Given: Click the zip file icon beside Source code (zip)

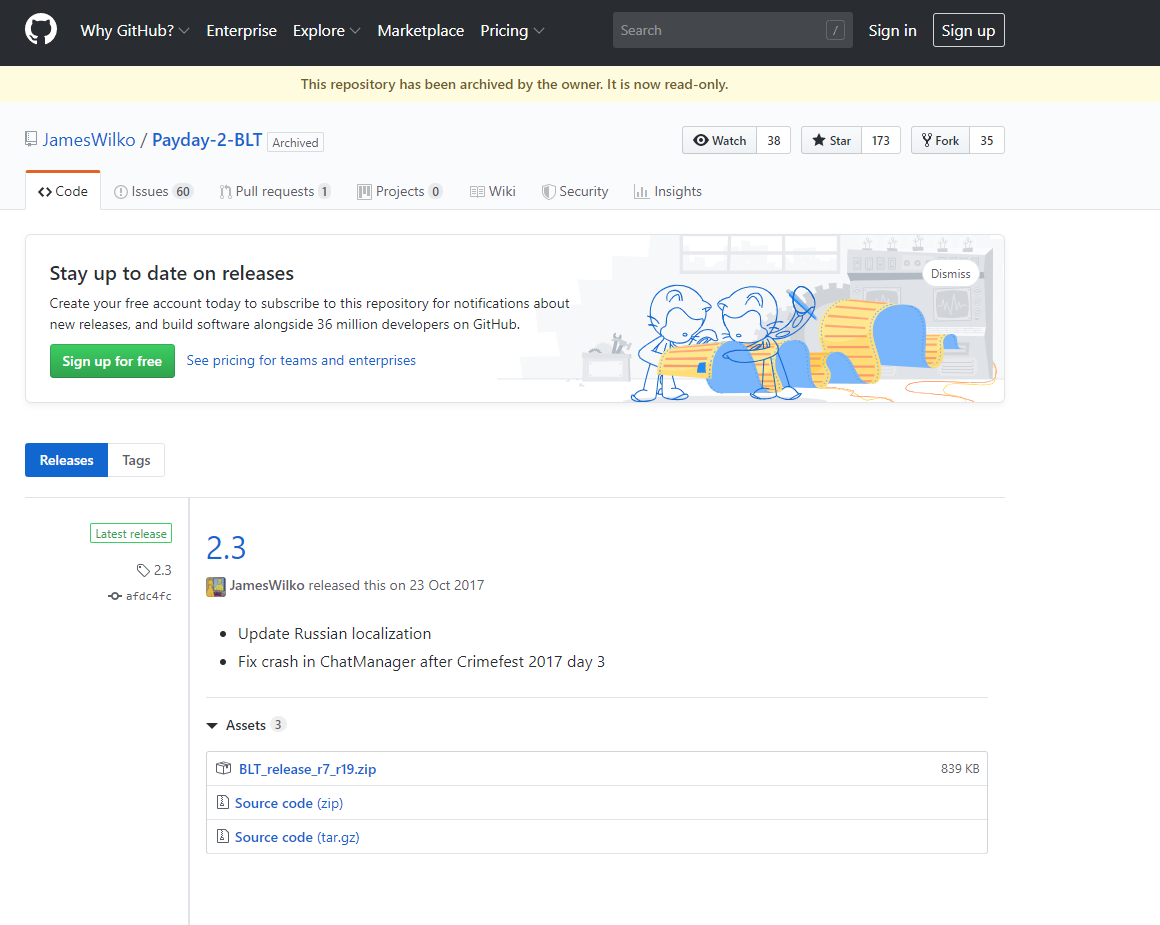Looking at the screenshot, I should 223,802.
